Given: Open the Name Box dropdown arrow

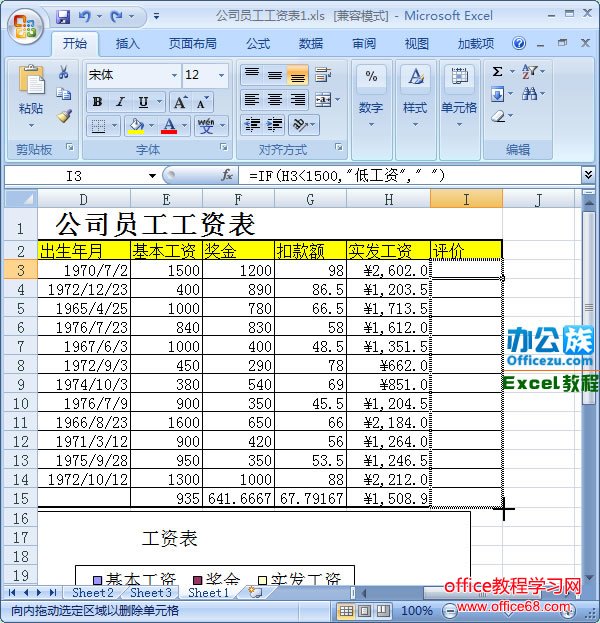Looking at the screenshot, I should click(x=152, y=176).
